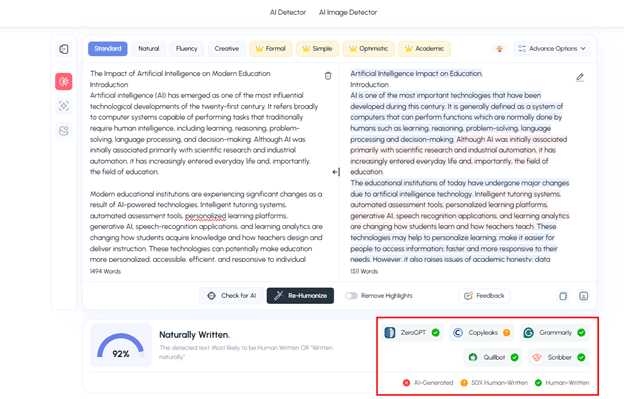Click the 'AI-Generated' legend label

[433, 383]
